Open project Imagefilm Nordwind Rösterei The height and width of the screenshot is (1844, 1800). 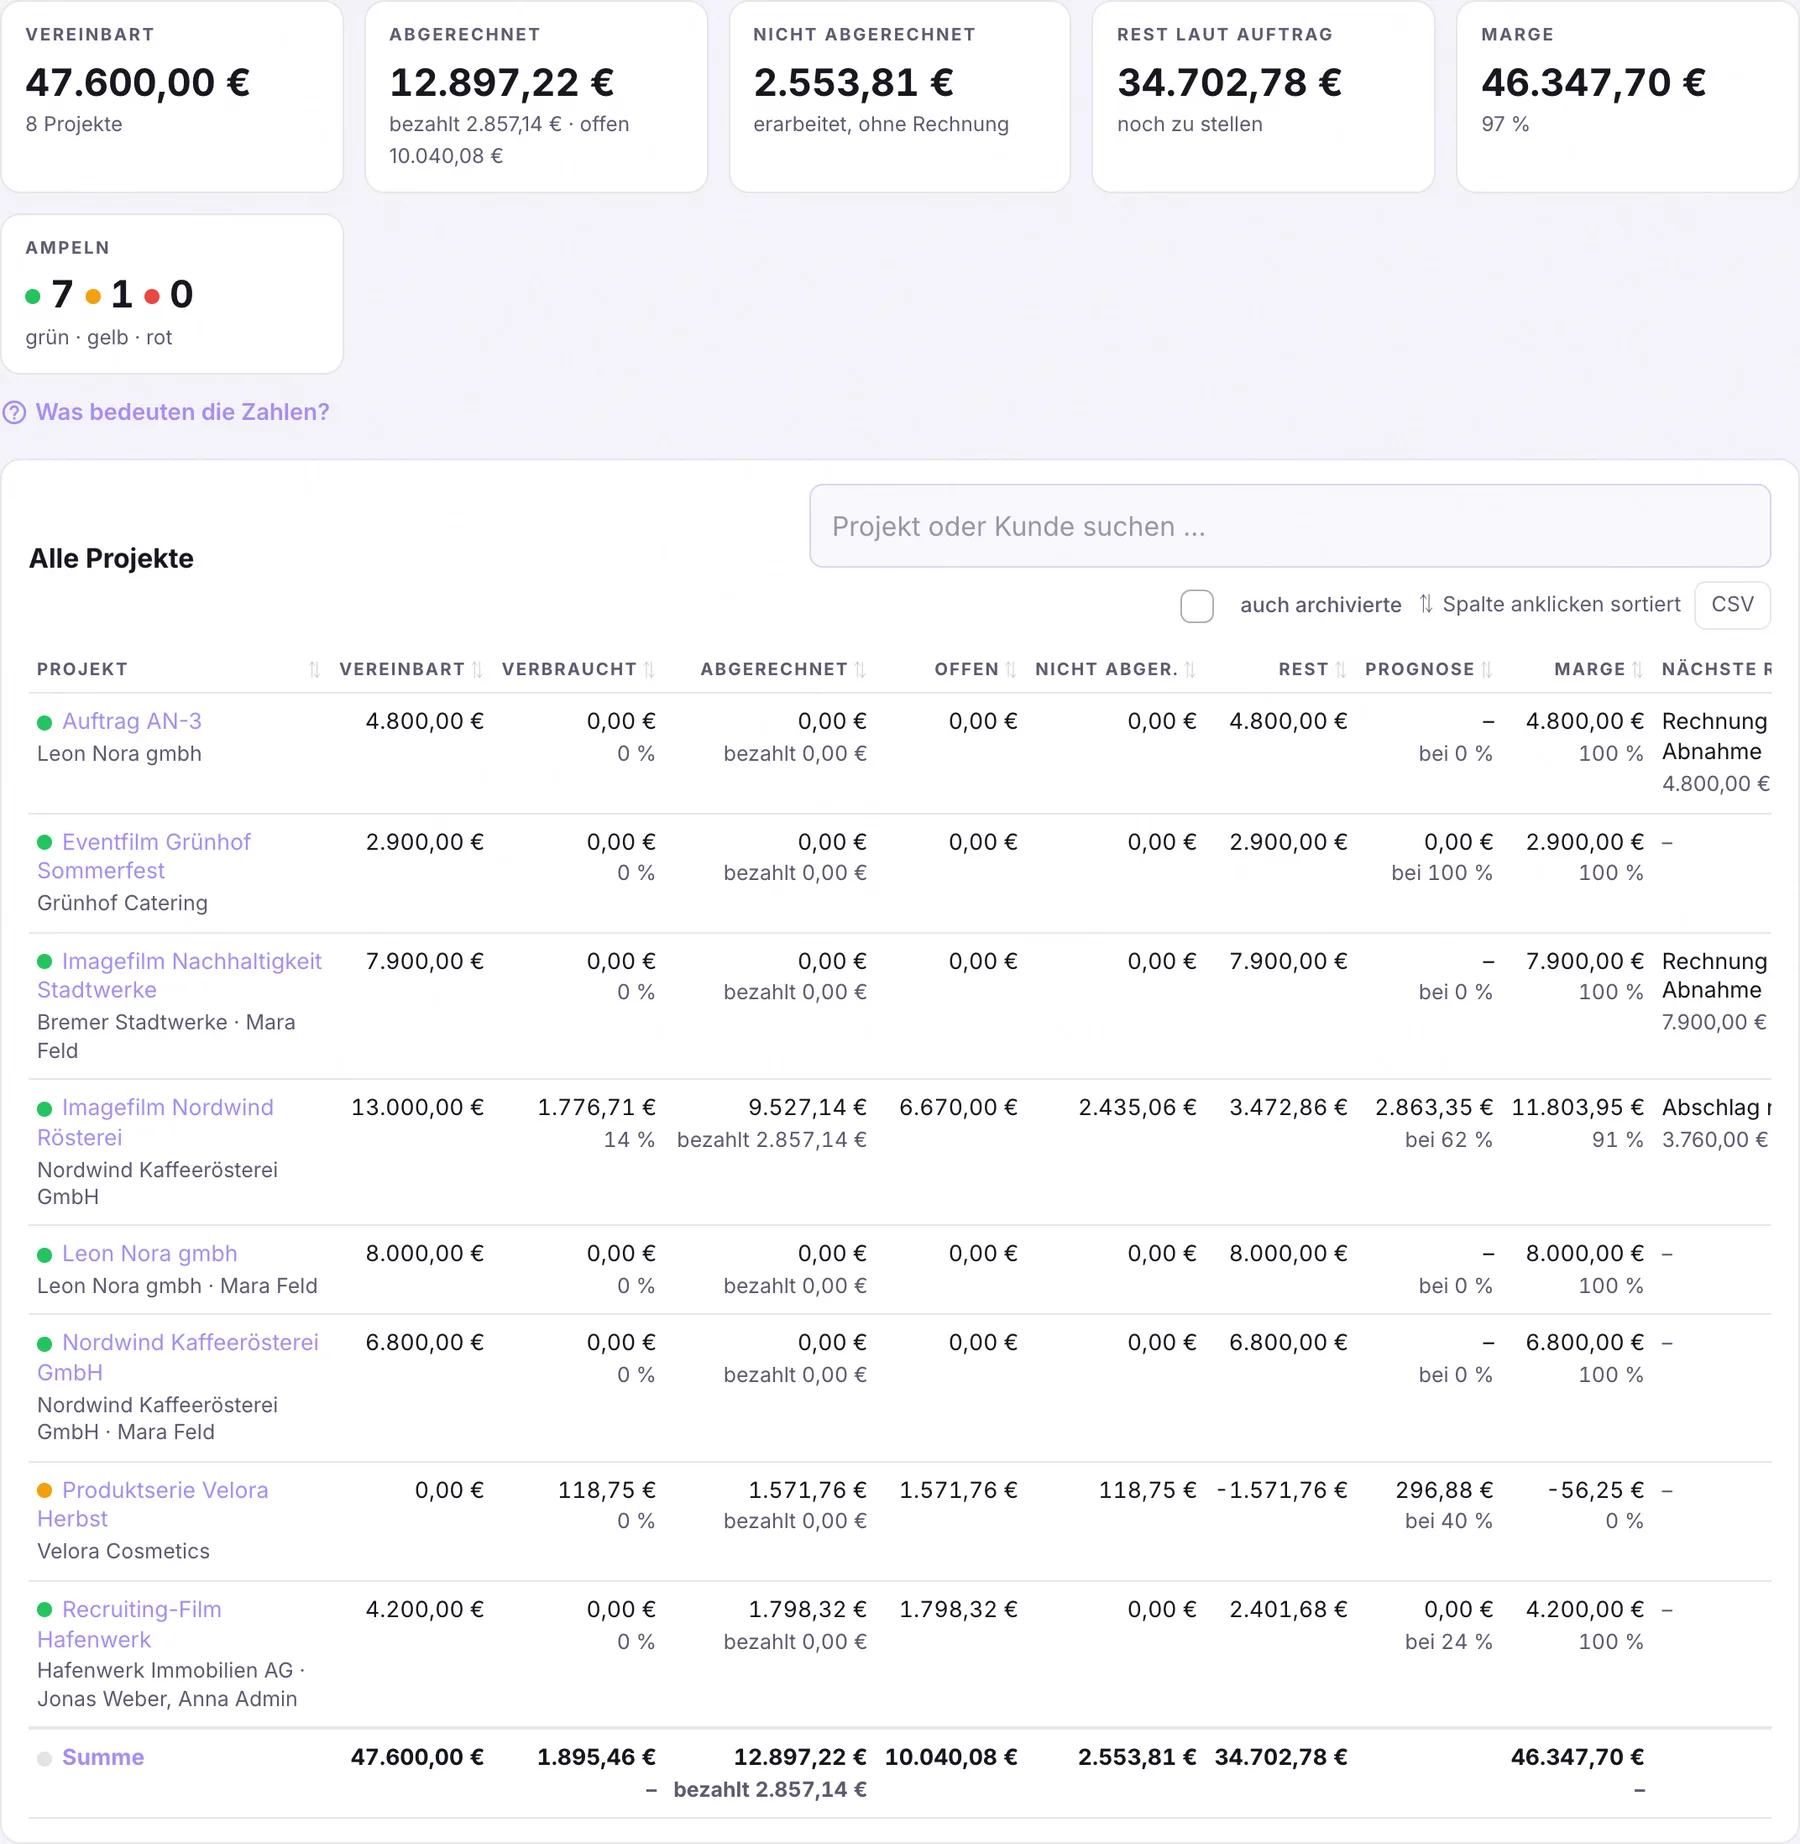(155, 1122)
